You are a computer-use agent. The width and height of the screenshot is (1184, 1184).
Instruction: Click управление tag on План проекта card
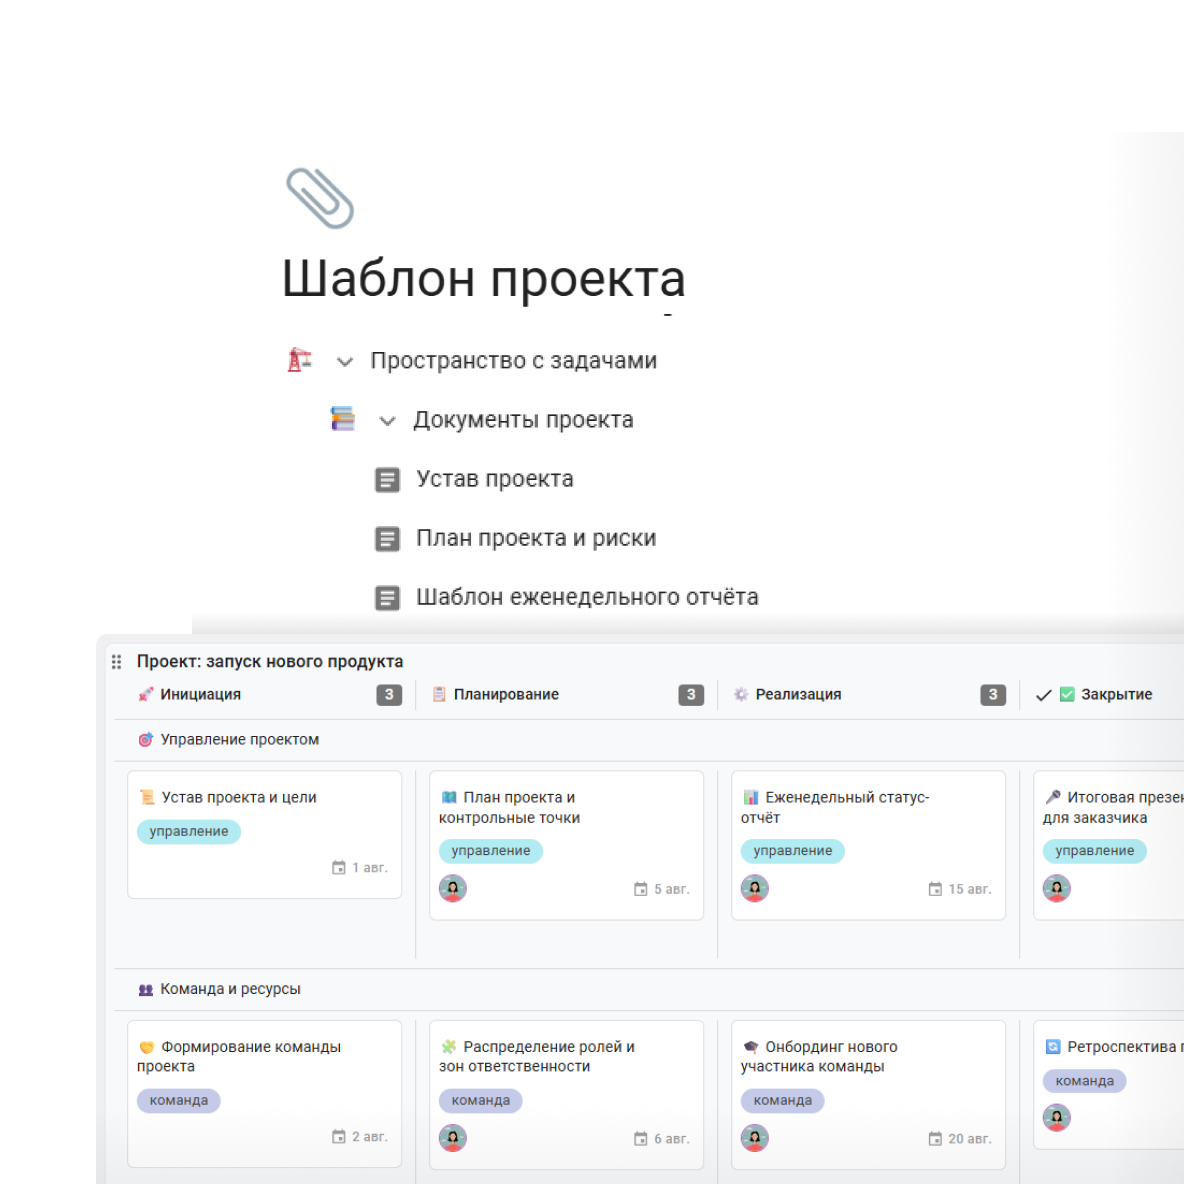pos(491,851)
